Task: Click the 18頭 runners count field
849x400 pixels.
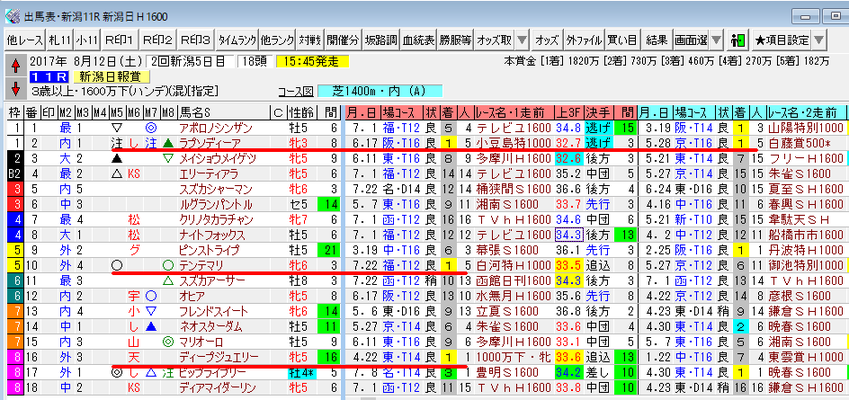Action: [254, 62]
